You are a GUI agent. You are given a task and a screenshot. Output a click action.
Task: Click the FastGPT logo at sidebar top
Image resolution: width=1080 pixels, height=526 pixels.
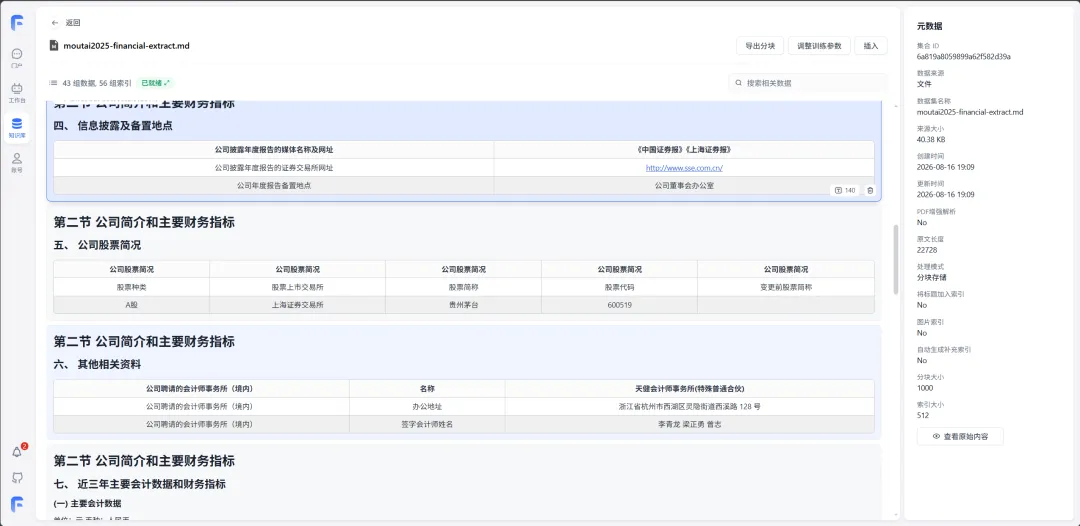click(17, 23)
